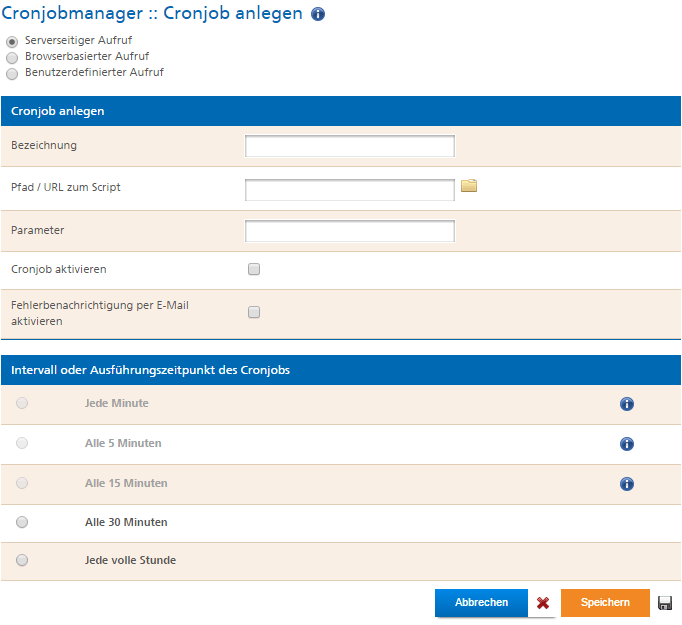Select Benutzerdefinierter Aufruf option
The width and height of the screenshot is (682, 625).
[x=12, y=74]
